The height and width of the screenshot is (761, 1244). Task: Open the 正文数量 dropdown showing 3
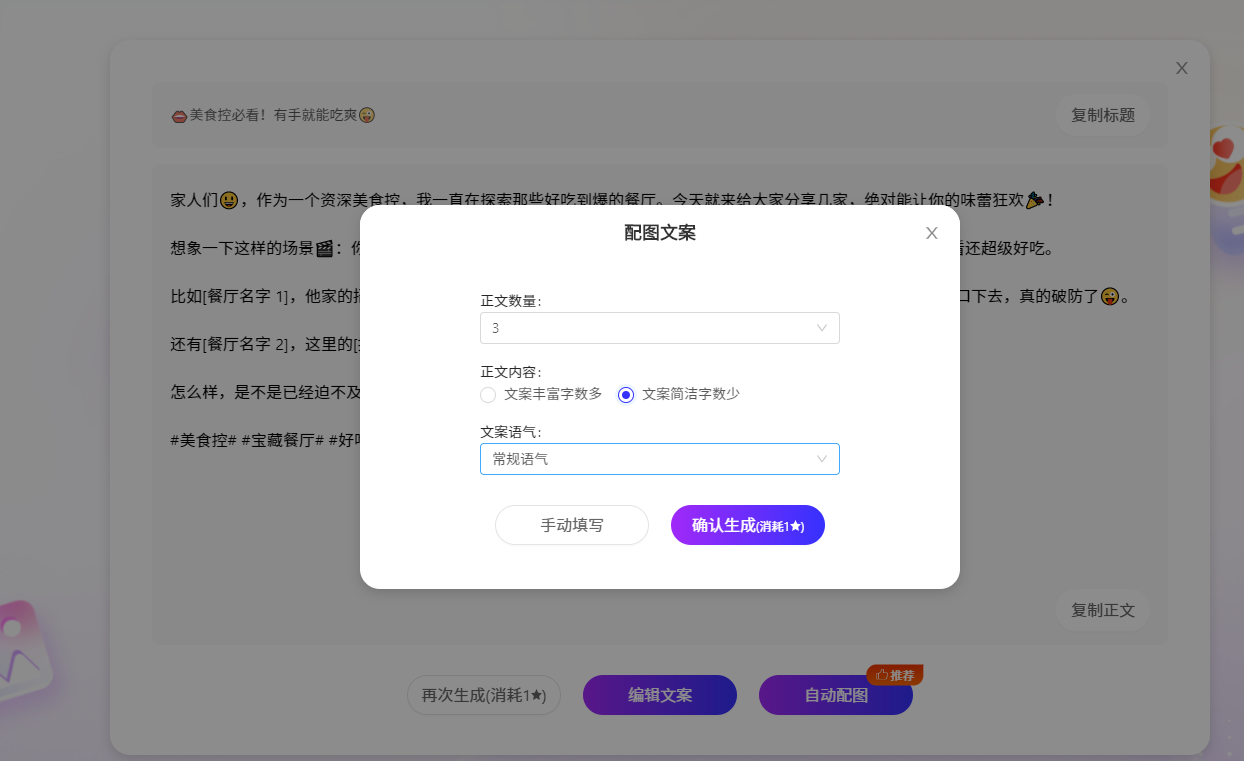click(x=659, y=328)
